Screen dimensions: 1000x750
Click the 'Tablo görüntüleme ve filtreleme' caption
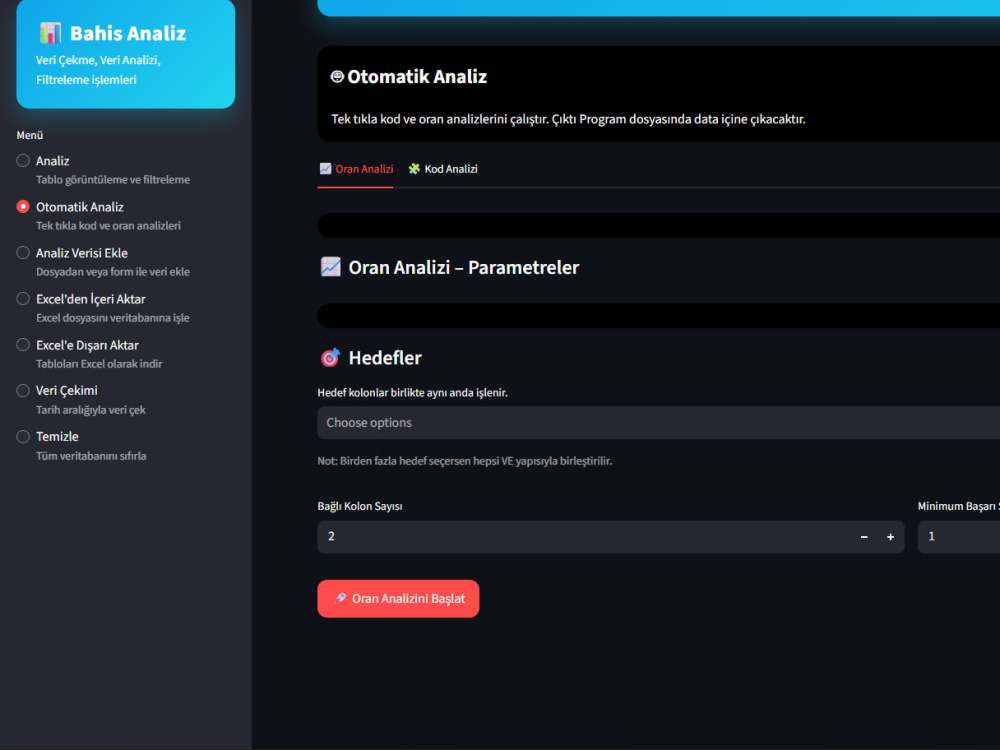point(113,180)
